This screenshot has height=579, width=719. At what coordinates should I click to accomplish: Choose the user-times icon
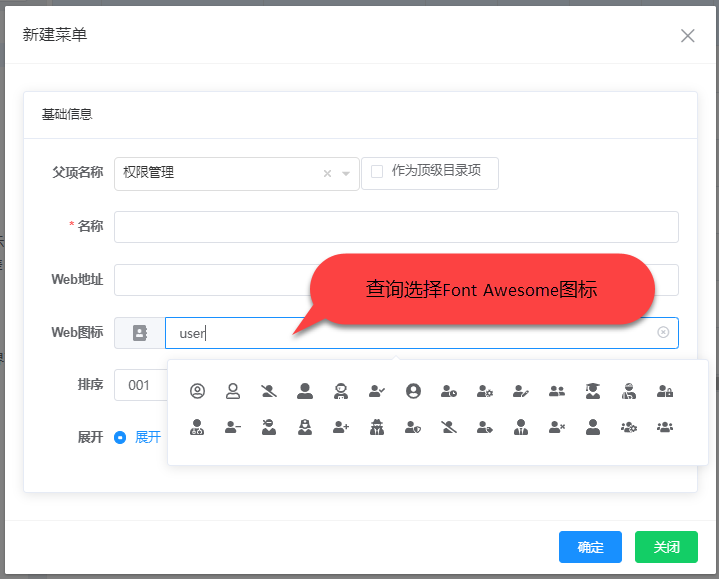557,427
